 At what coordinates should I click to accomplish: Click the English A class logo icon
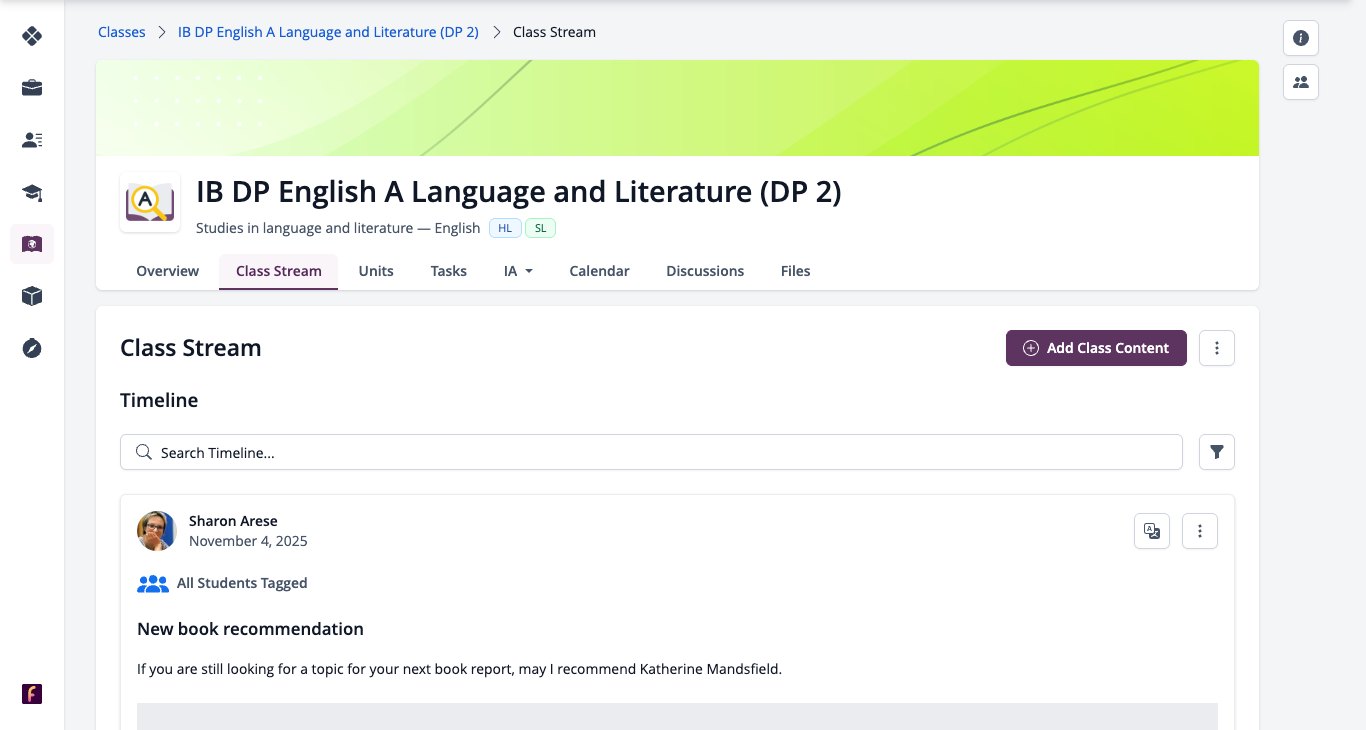(150, 203)
